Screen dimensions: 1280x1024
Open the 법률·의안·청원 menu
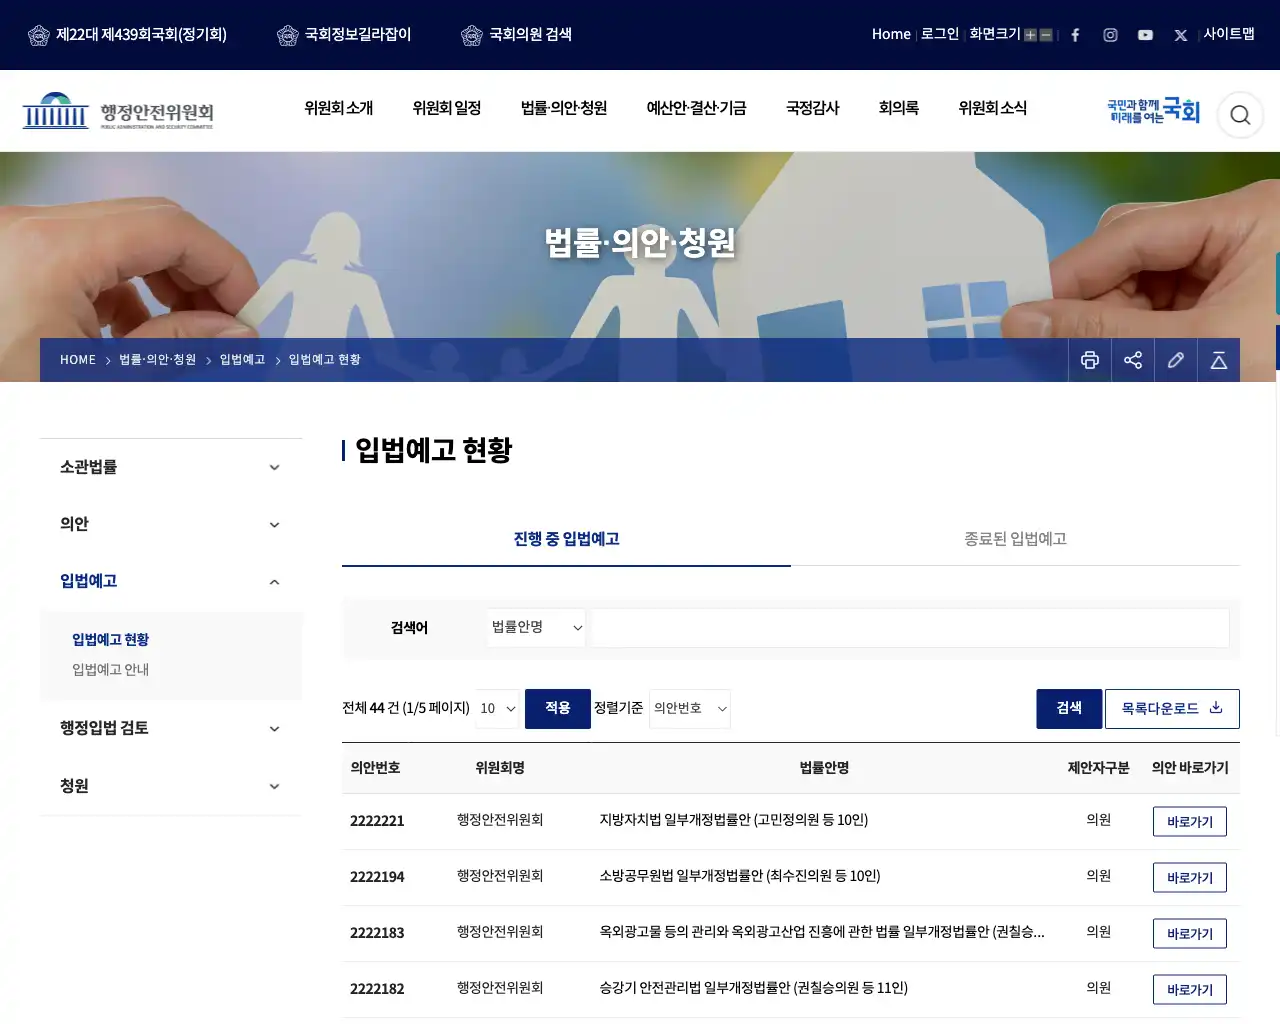tap(564, 108)
